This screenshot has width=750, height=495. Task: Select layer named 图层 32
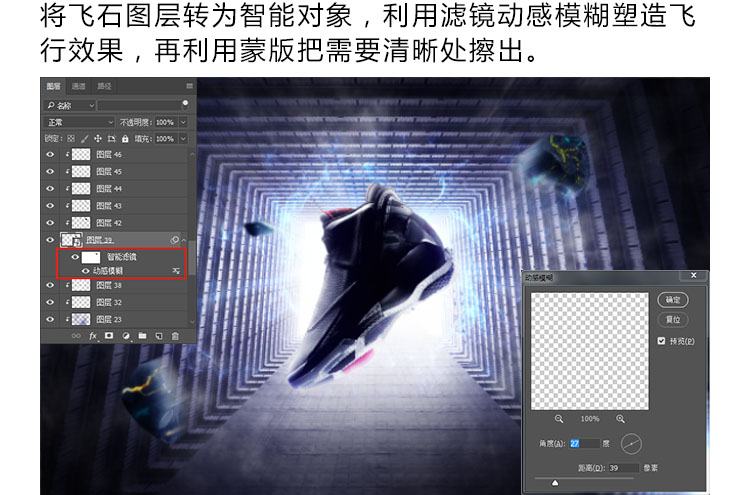[109, 302]
